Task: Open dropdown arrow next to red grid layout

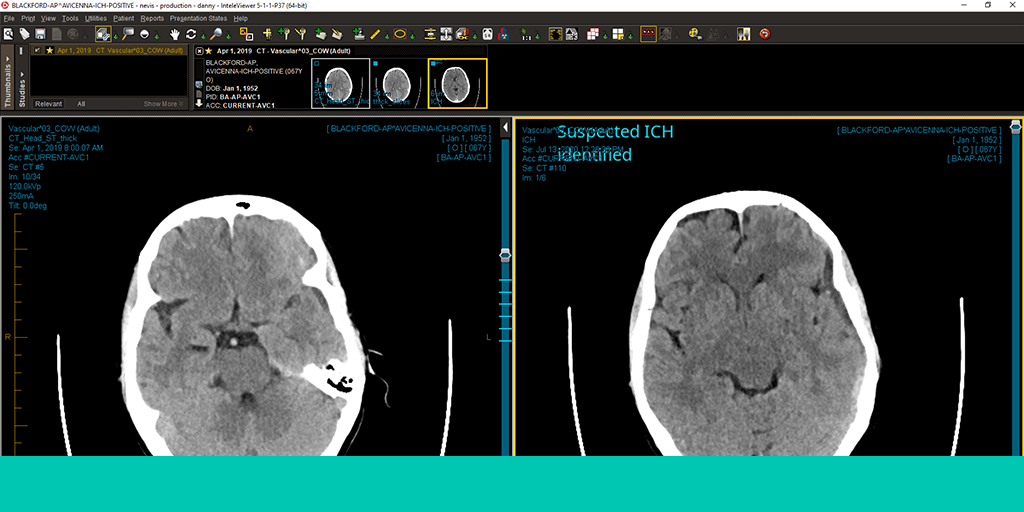Action: tap(605, 37)
